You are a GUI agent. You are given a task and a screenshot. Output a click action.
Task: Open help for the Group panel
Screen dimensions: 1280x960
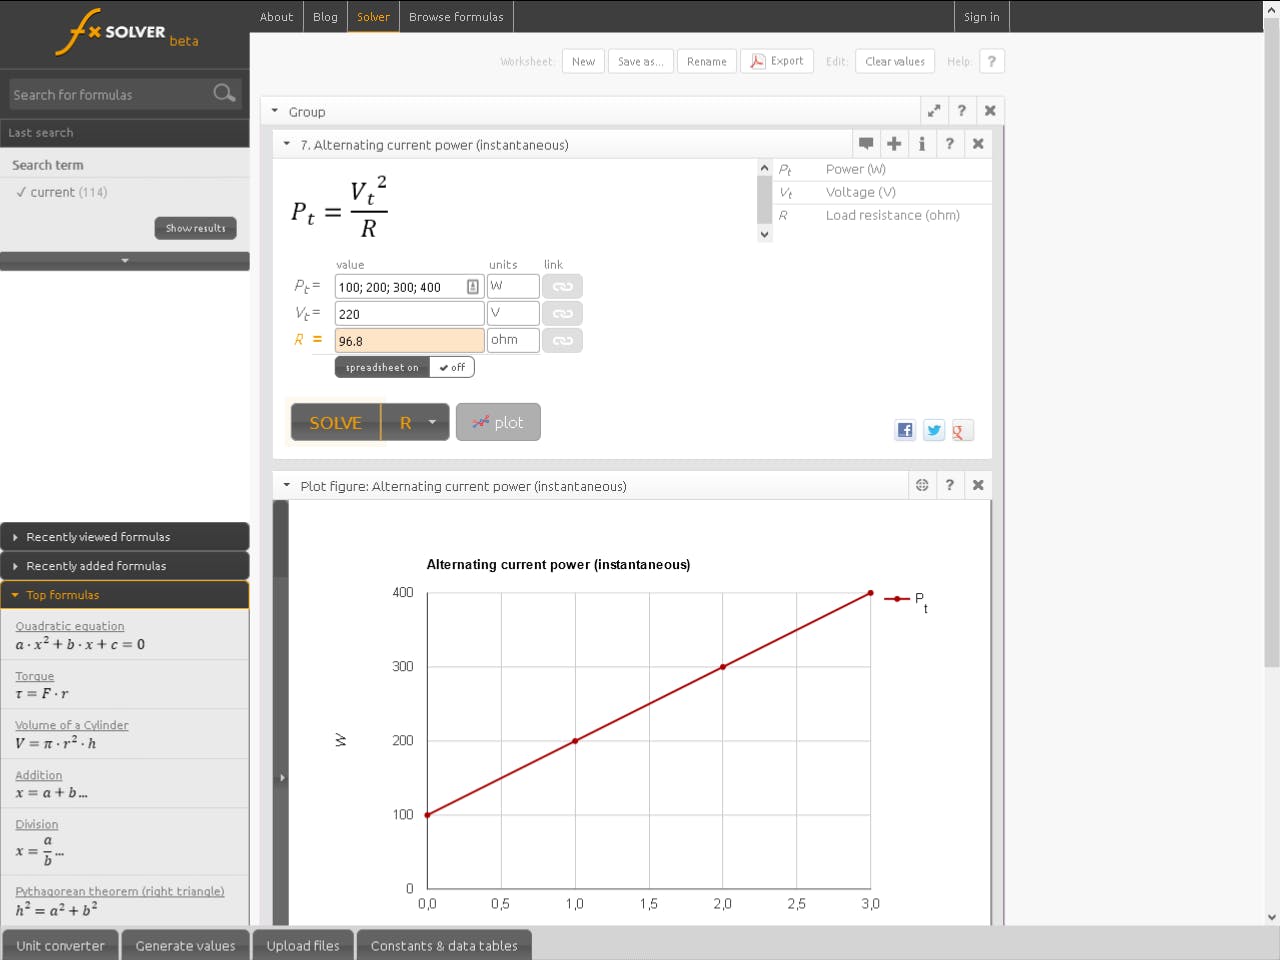point(962,111)
